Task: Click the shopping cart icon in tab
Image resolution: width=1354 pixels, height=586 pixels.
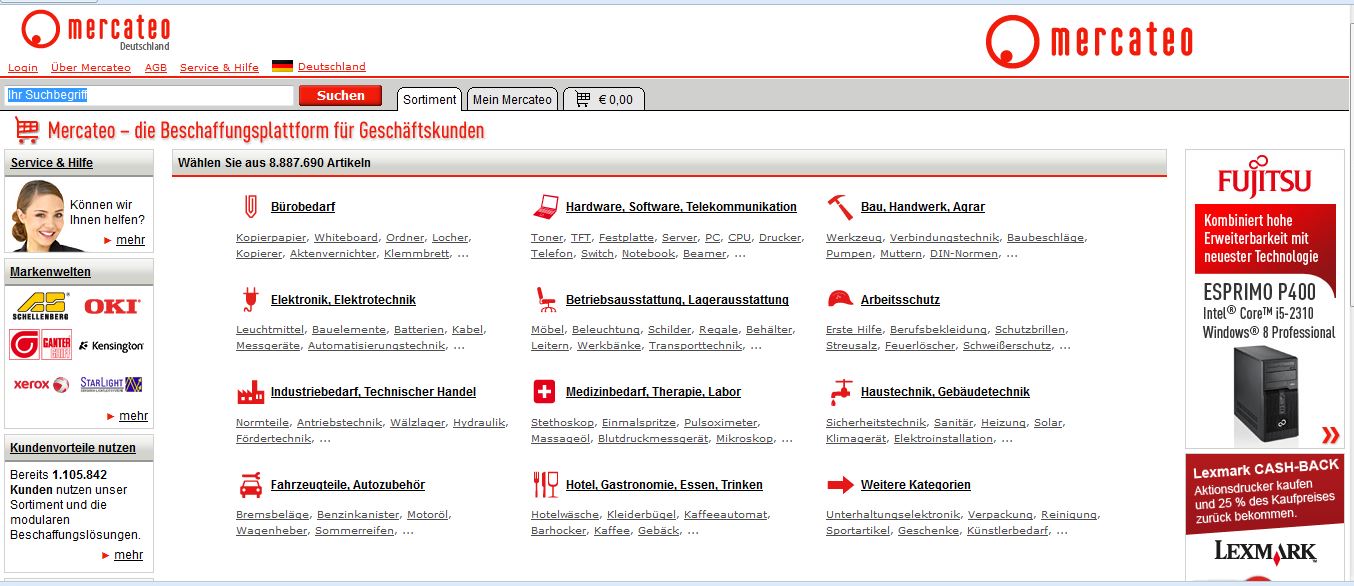Action: click(583, 99)
